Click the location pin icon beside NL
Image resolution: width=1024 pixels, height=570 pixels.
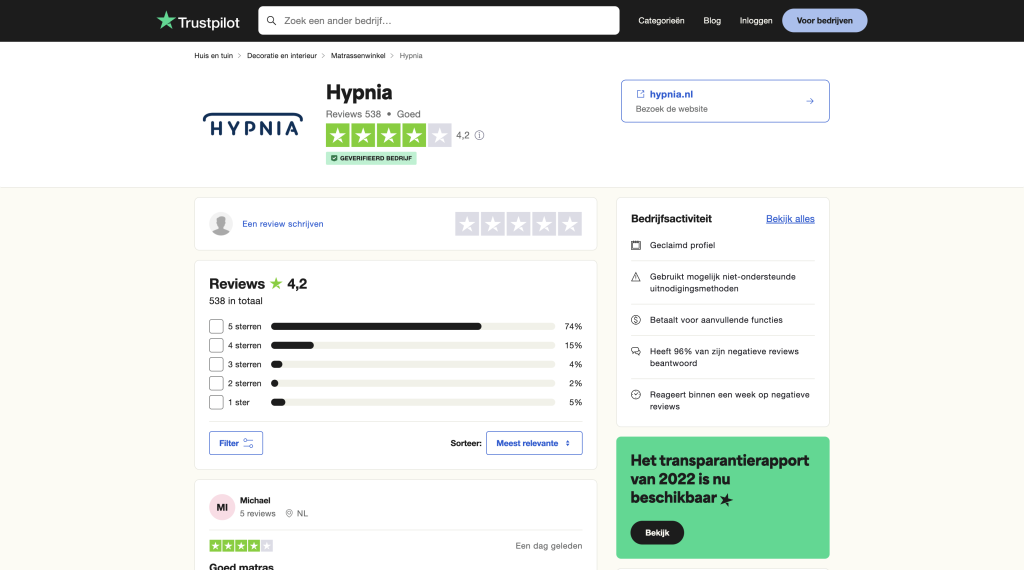pyautogui.click(x=289, y=514)
